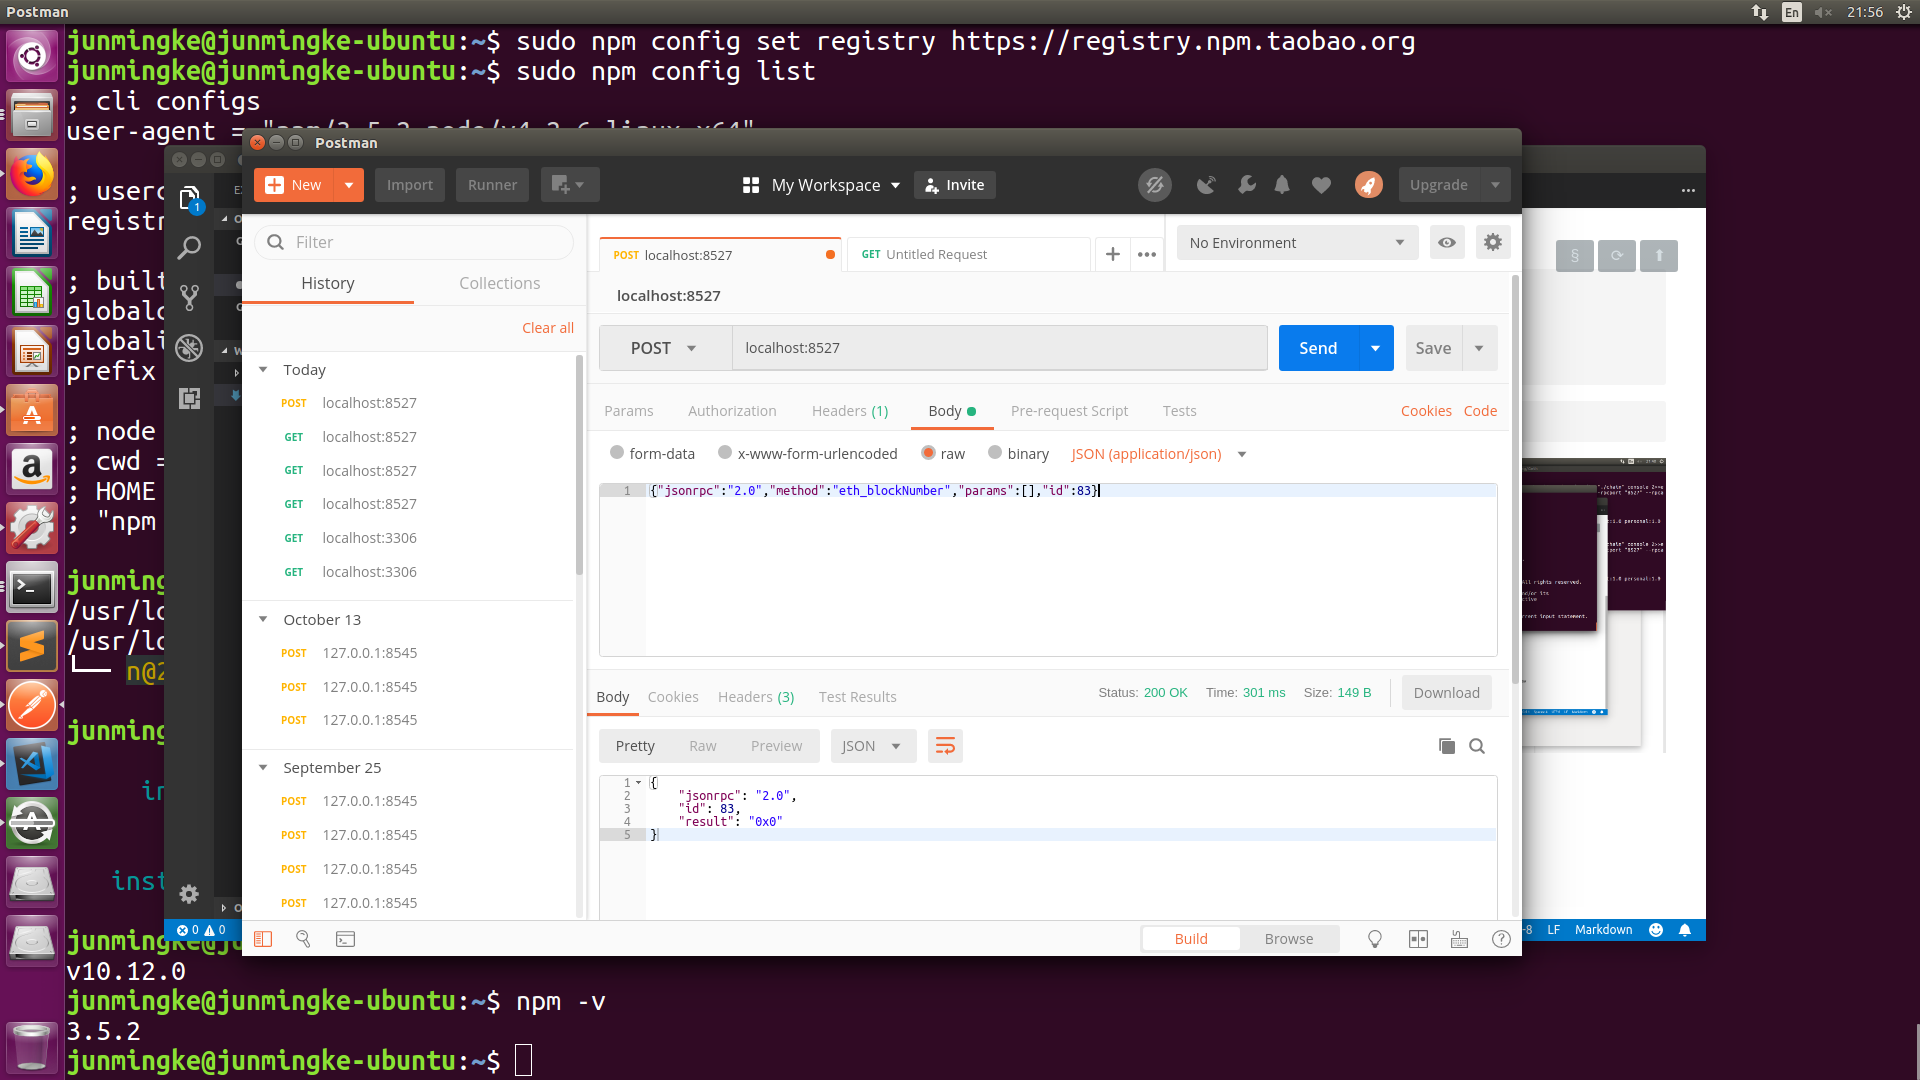The image size is (1920, 1080).
Task: Switch to Untitled Request tab
Action: pos(966,254)
